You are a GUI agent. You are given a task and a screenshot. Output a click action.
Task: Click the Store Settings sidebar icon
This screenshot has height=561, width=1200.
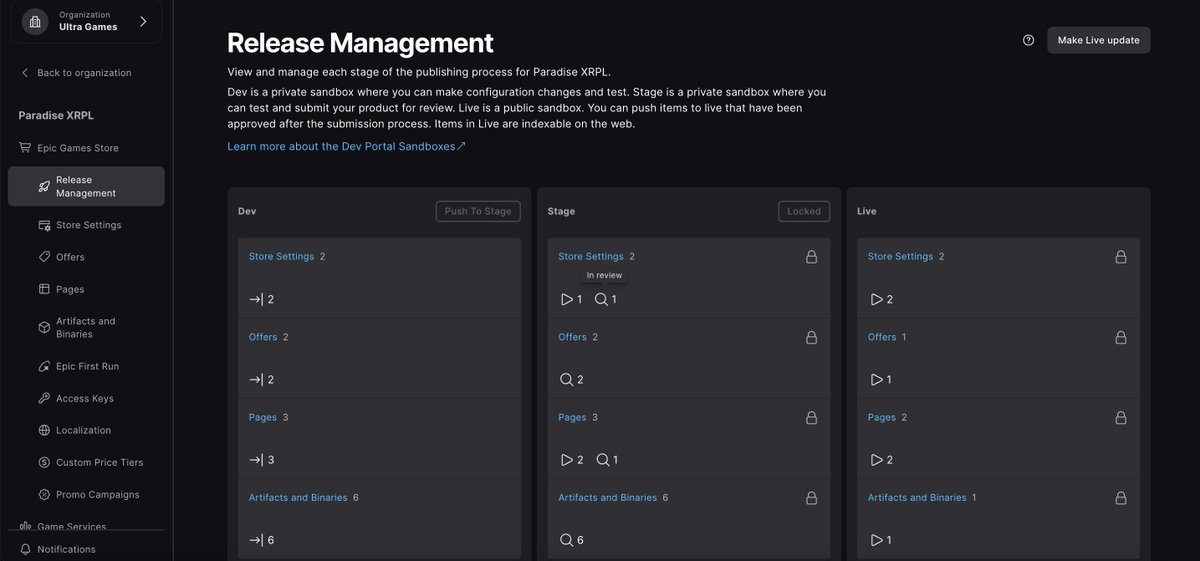(x=44, y=225)
